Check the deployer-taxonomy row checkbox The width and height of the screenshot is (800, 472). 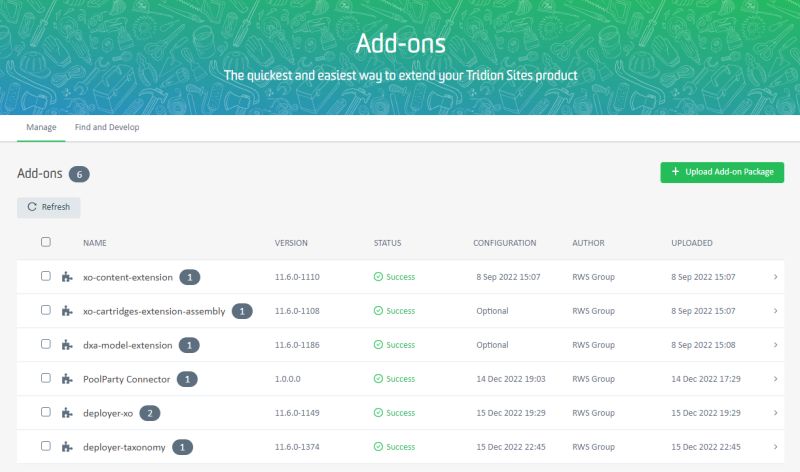pyautogui.click(x=46, y=446)
